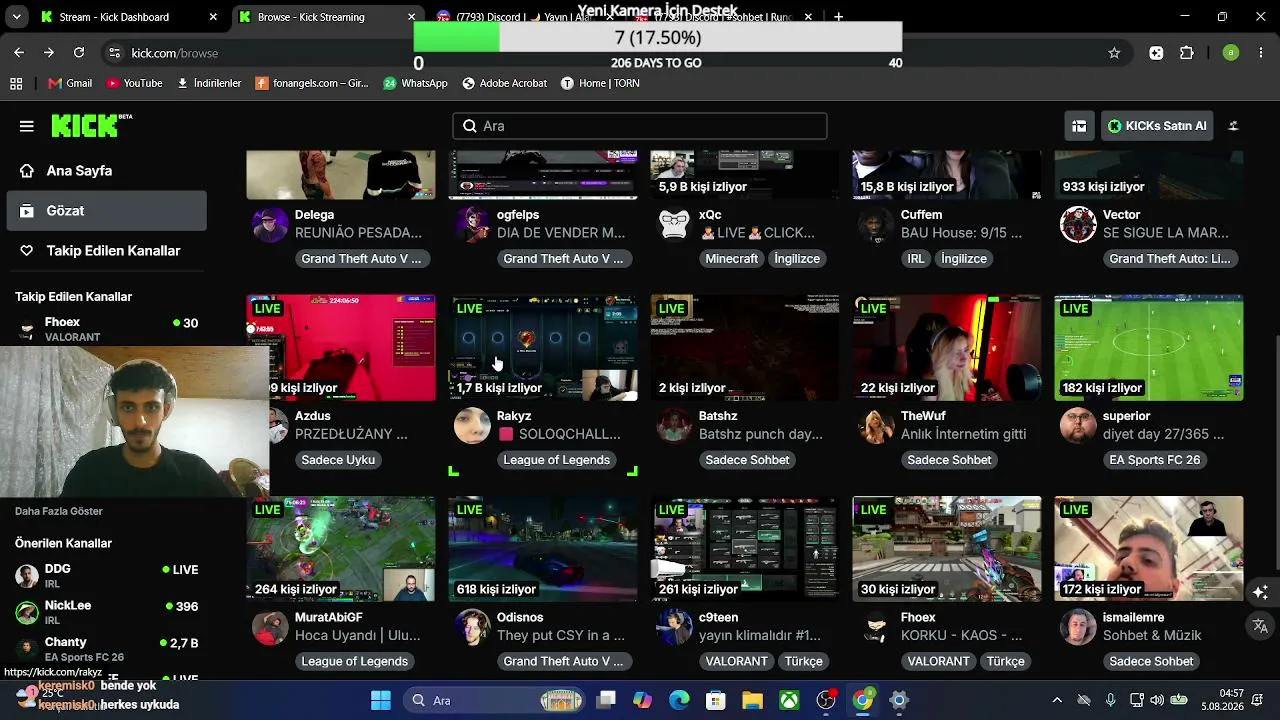Open the Windows Start menu
The width and height of the screenshot is (1280, 720).
[x=381, y=700]
